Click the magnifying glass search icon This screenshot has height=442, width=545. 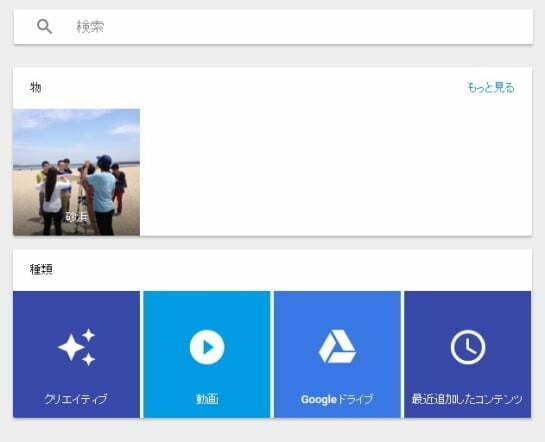coord(44,26)
